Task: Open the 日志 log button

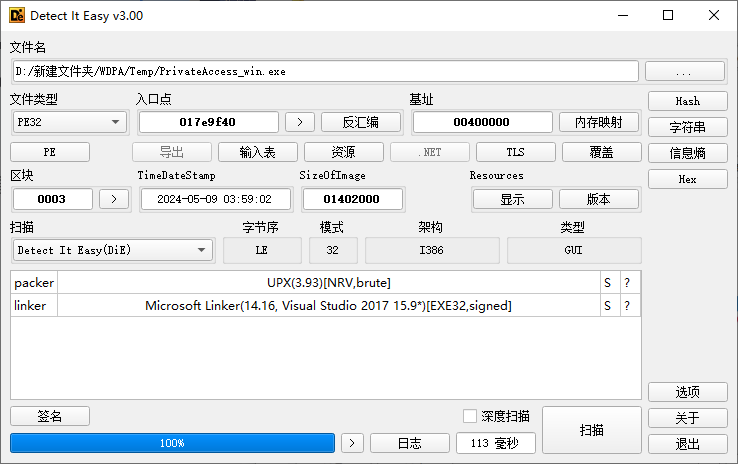Action: click(410, 443)
